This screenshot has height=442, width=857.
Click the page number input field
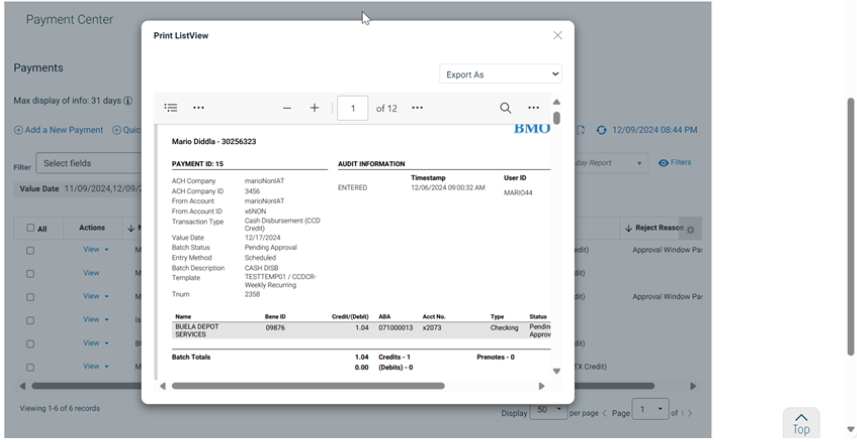[x=353, y=108]
